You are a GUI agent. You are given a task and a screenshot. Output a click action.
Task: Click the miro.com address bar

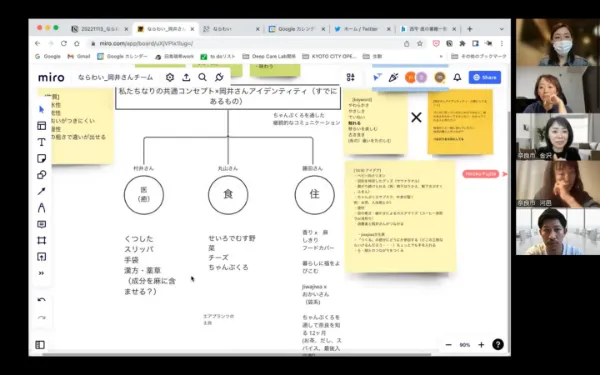(x=245, y=44)
